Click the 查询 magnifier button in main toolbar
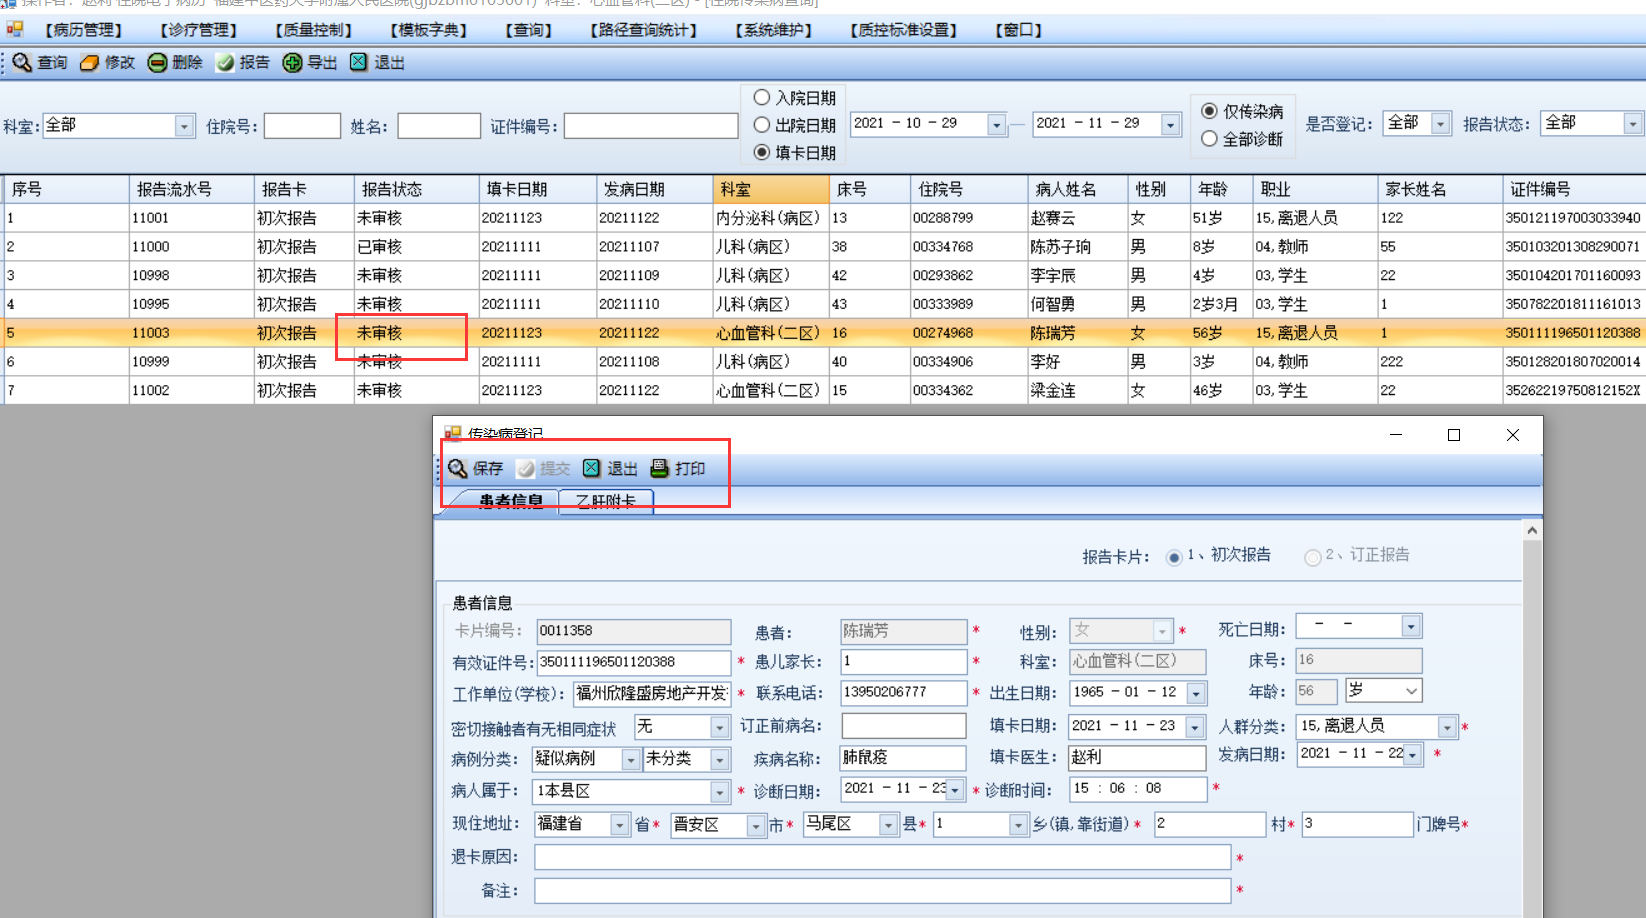This screenshot has width=1646, height=918. [40, 63]
